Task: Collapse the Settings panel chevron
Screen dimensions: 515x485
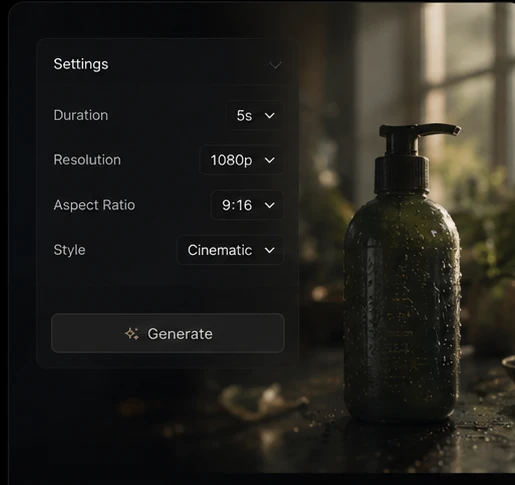Action: coord(275,65)
